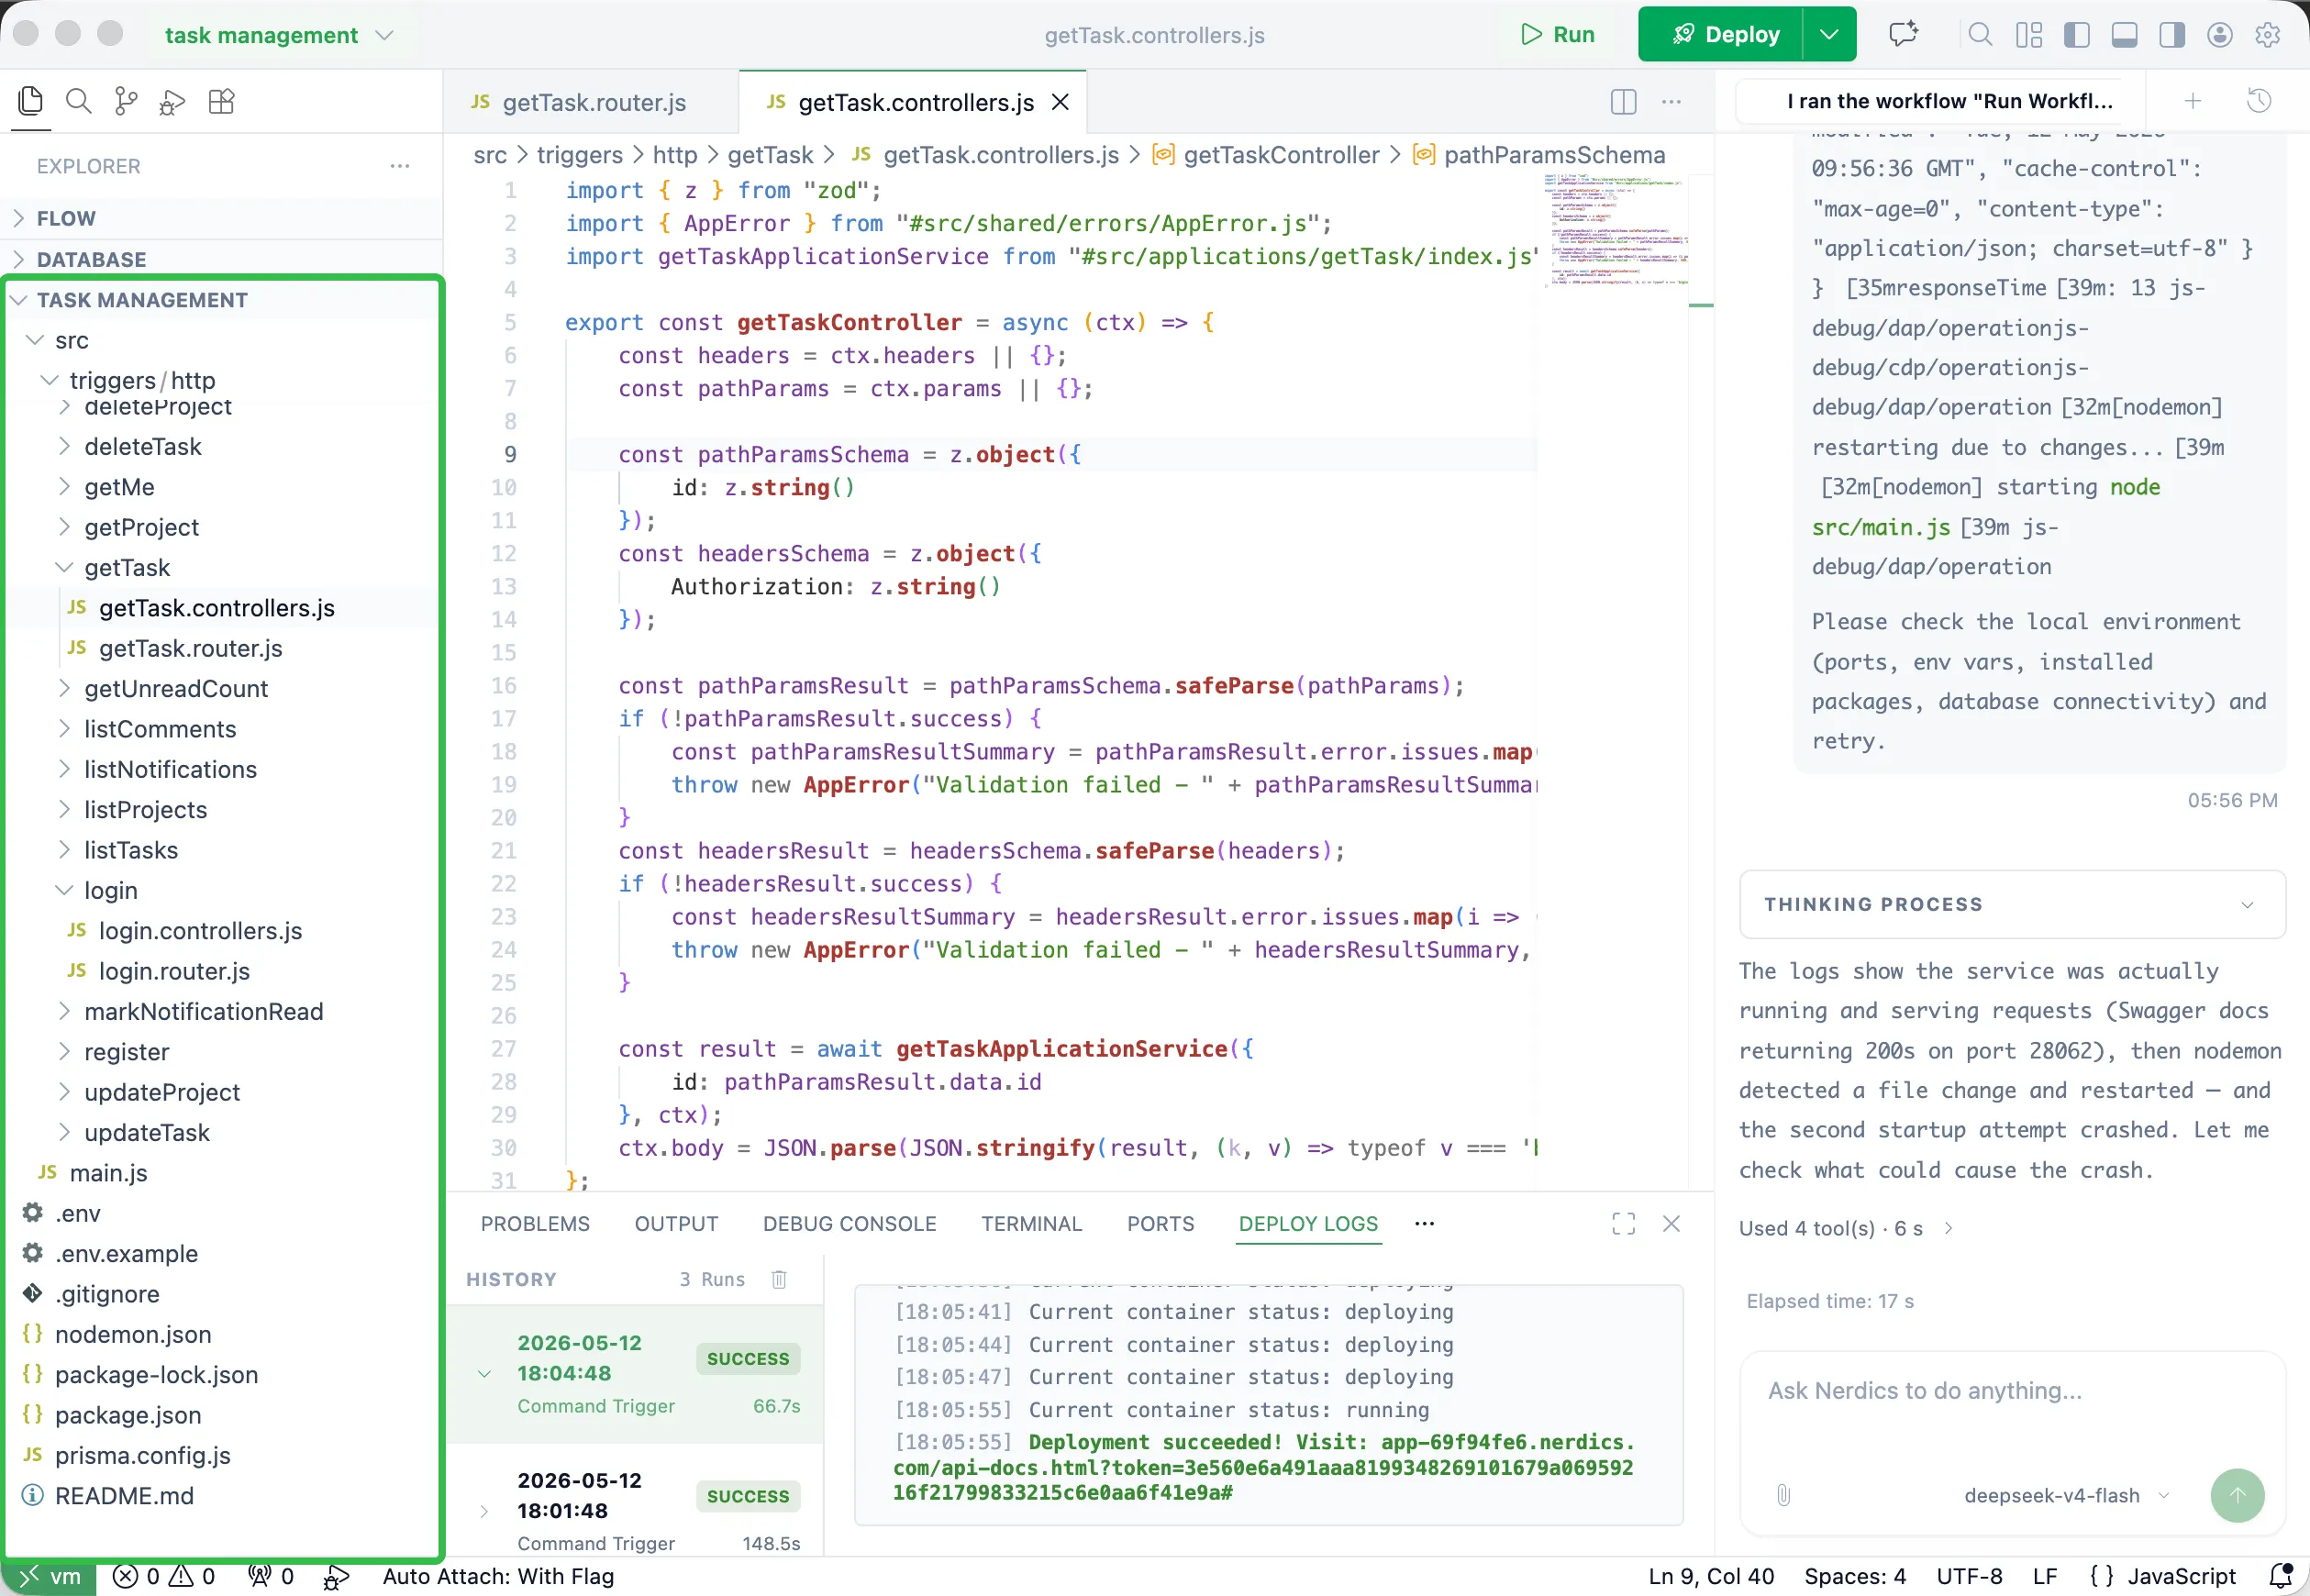Show more panel tabs ellipsis
The image size is (2310, 1596).
point(1424,1224)
